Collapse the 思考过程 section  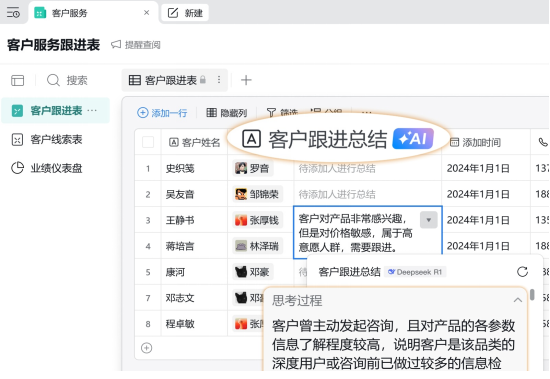point(518,300)
